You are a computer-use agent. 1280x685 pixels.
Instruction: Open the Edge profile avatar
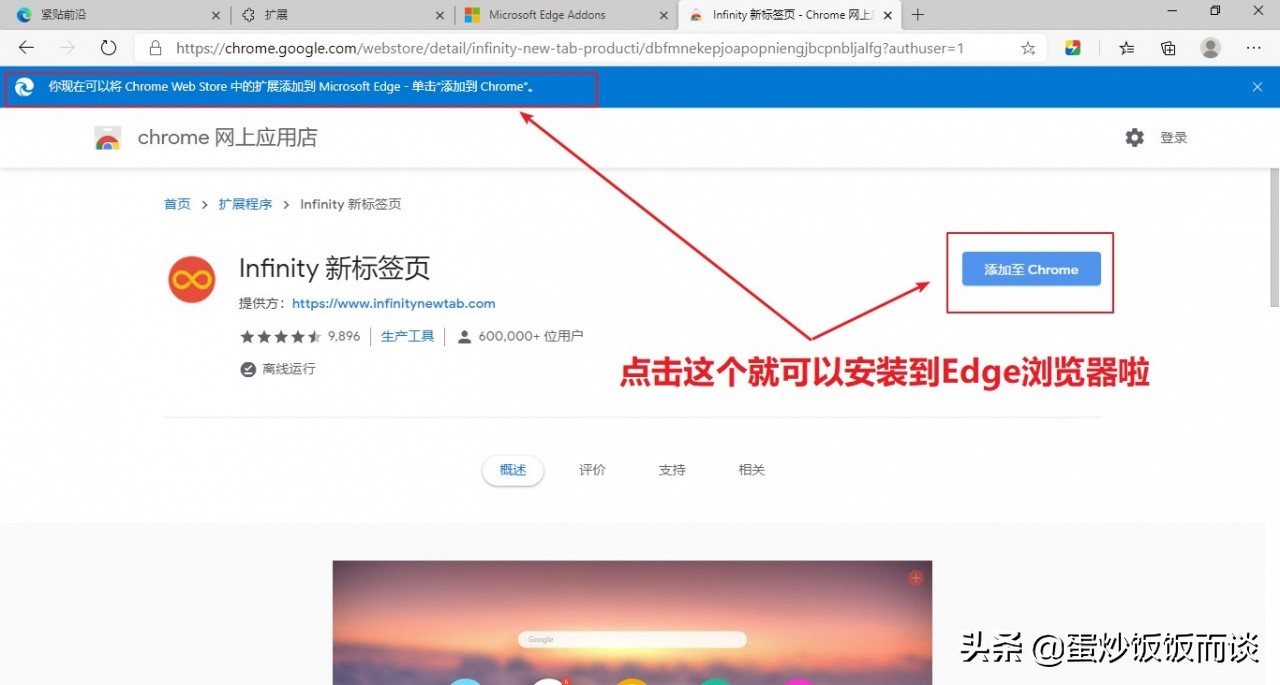(x=1210, y=47)
